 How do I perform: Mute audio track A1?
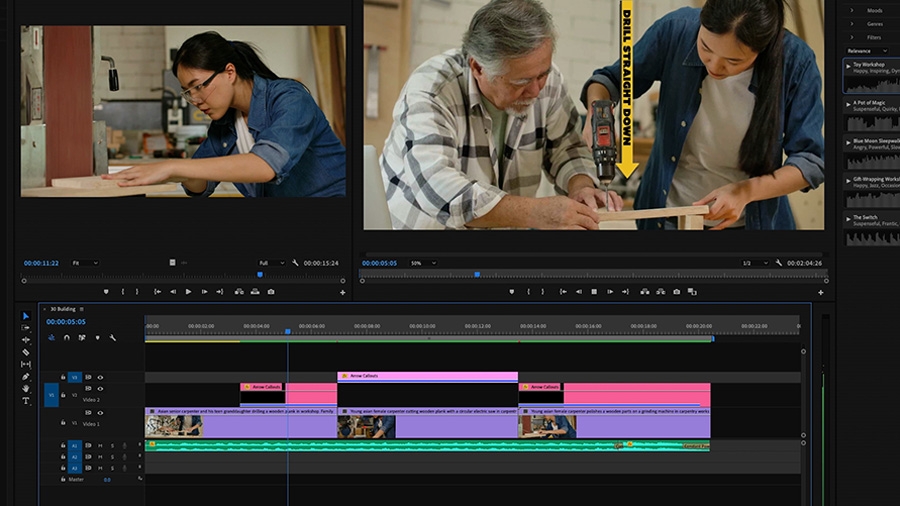[x=100, y=445]
